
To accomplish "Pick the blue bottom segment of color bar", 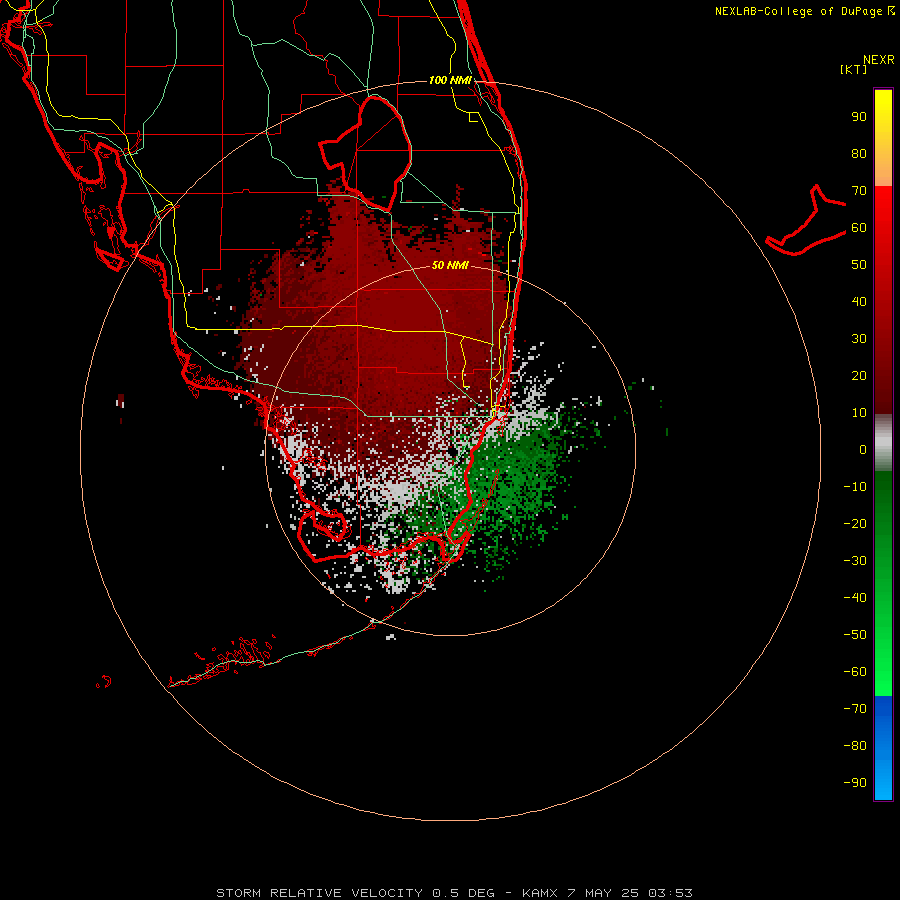I will 883,748.
